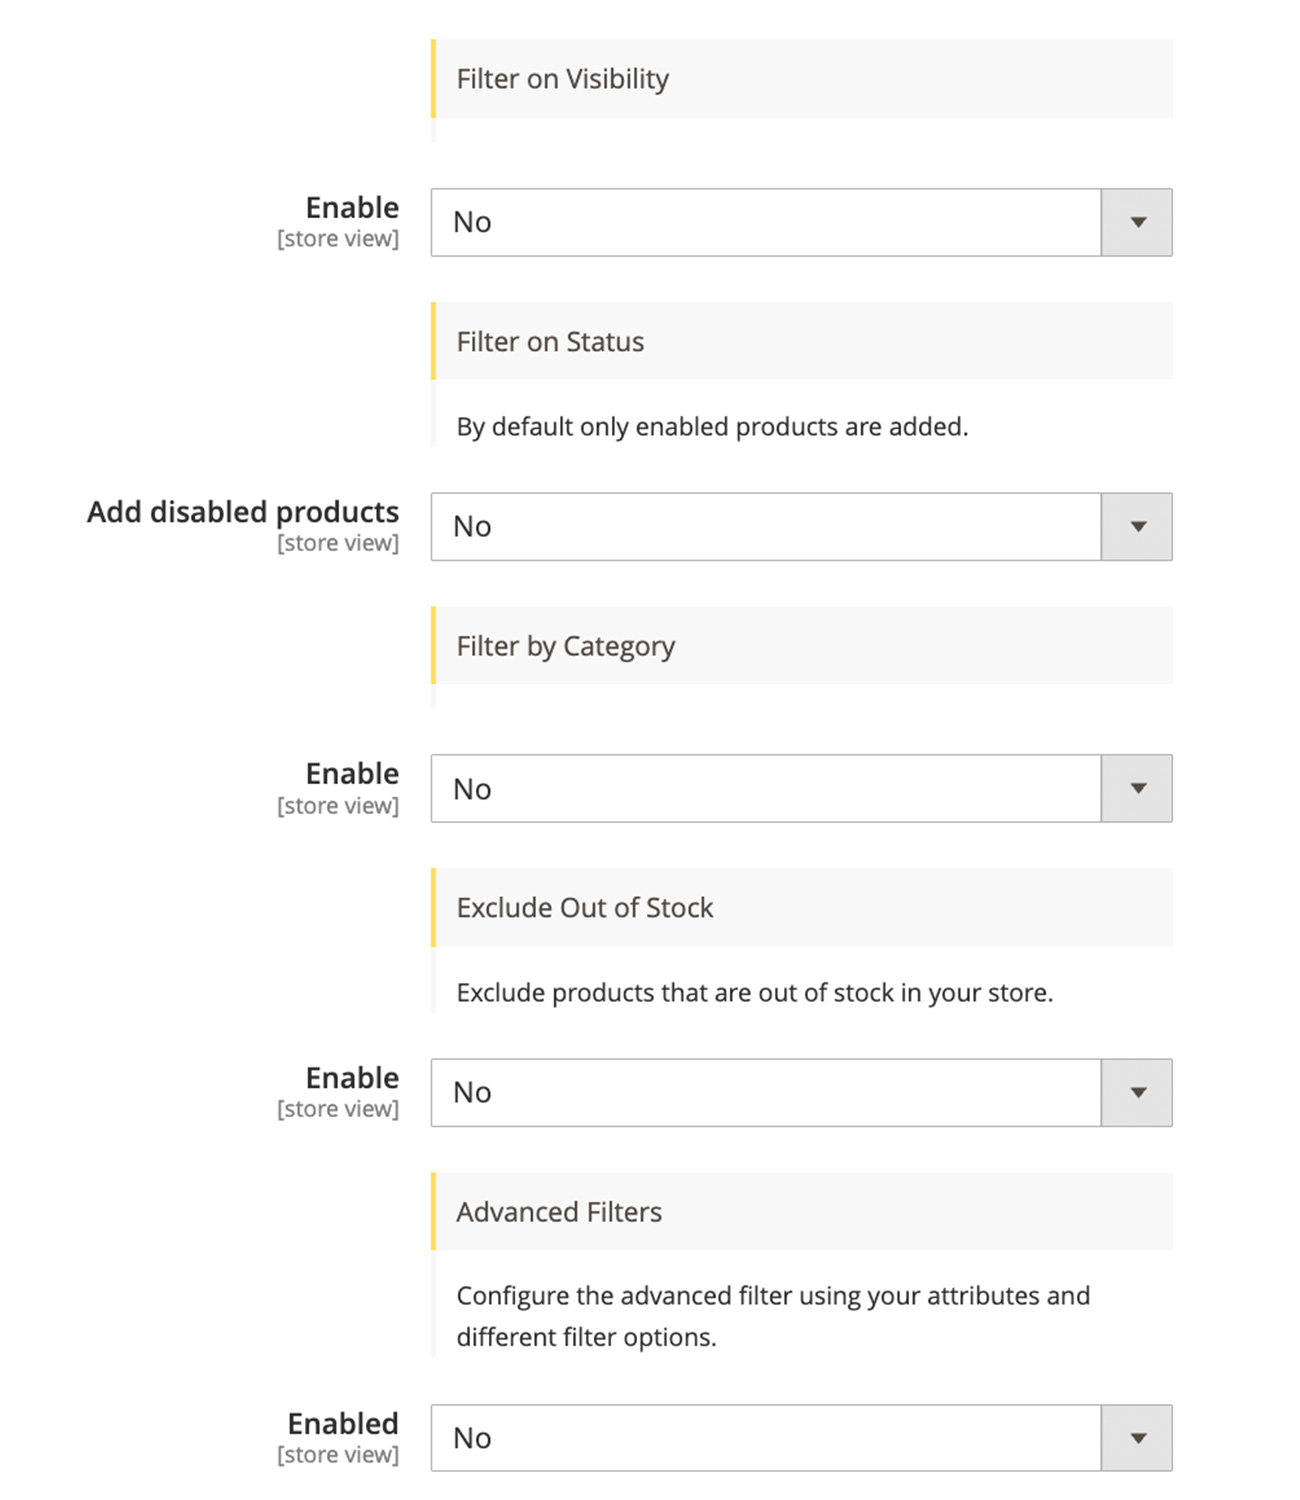Click the Enable label under Filter by Category

click(x=352, y=774)
